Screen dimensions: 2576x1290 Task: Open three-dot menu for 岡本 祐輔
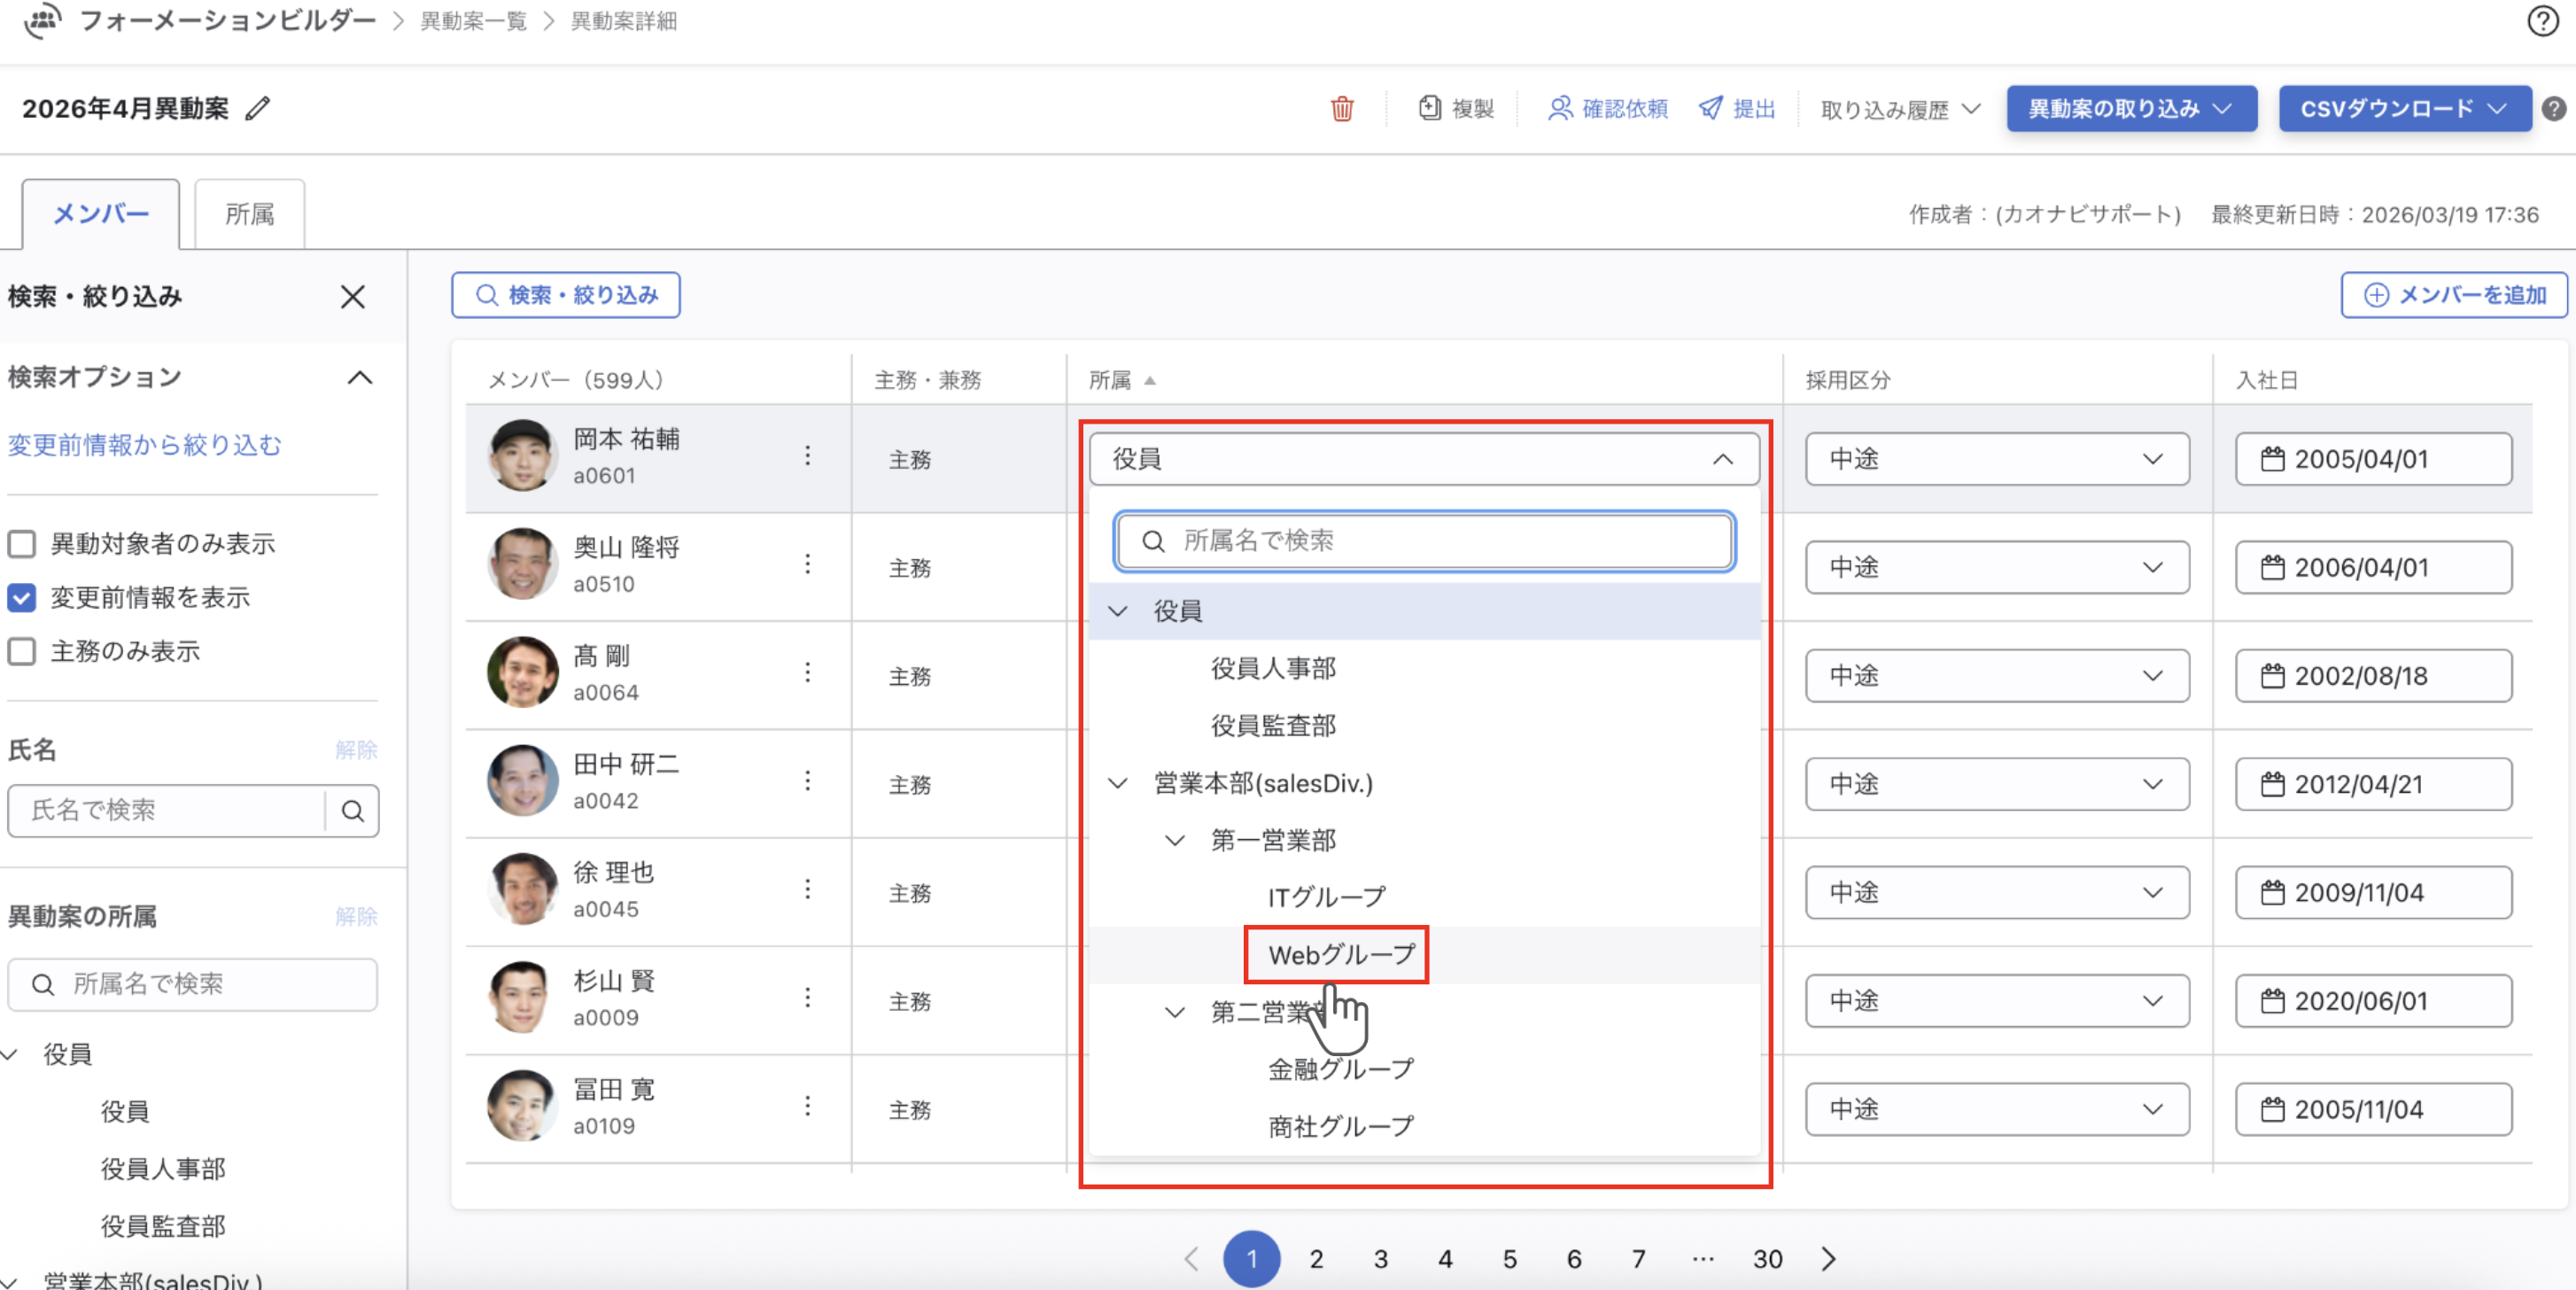pyautogui.click(x=807, y=456)
